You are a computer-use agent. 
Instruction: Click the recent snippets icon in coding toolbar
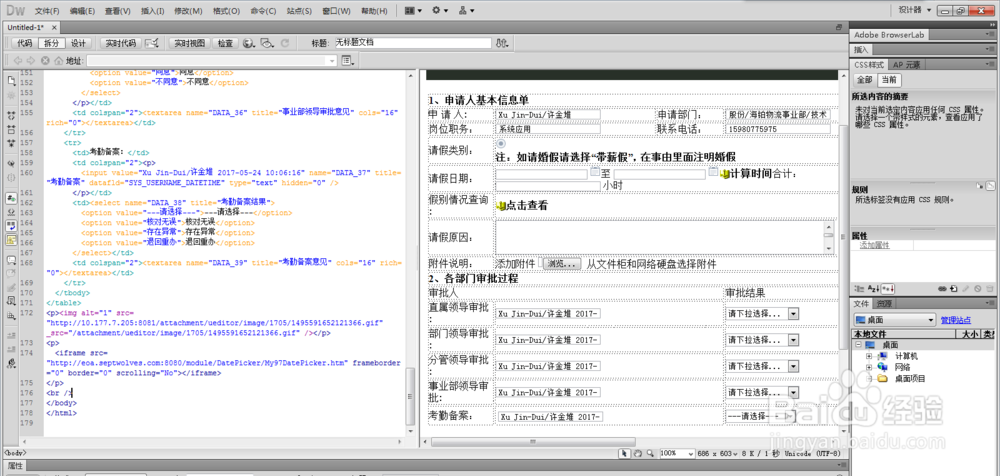(11, 302)
